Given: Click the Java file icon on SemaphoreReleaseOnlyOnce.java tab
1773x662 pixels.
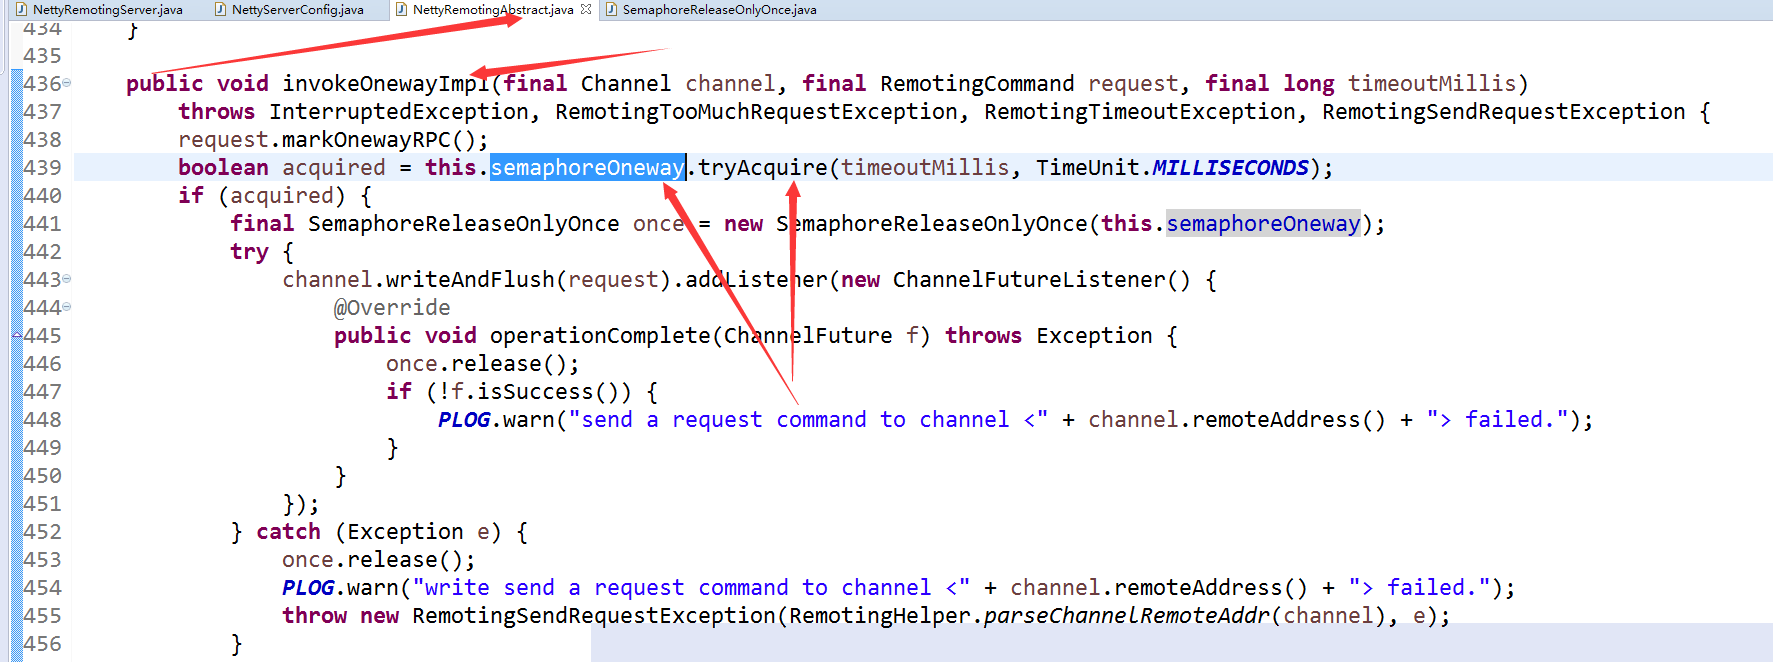Looking at the screenshot, I should point(611,10).
